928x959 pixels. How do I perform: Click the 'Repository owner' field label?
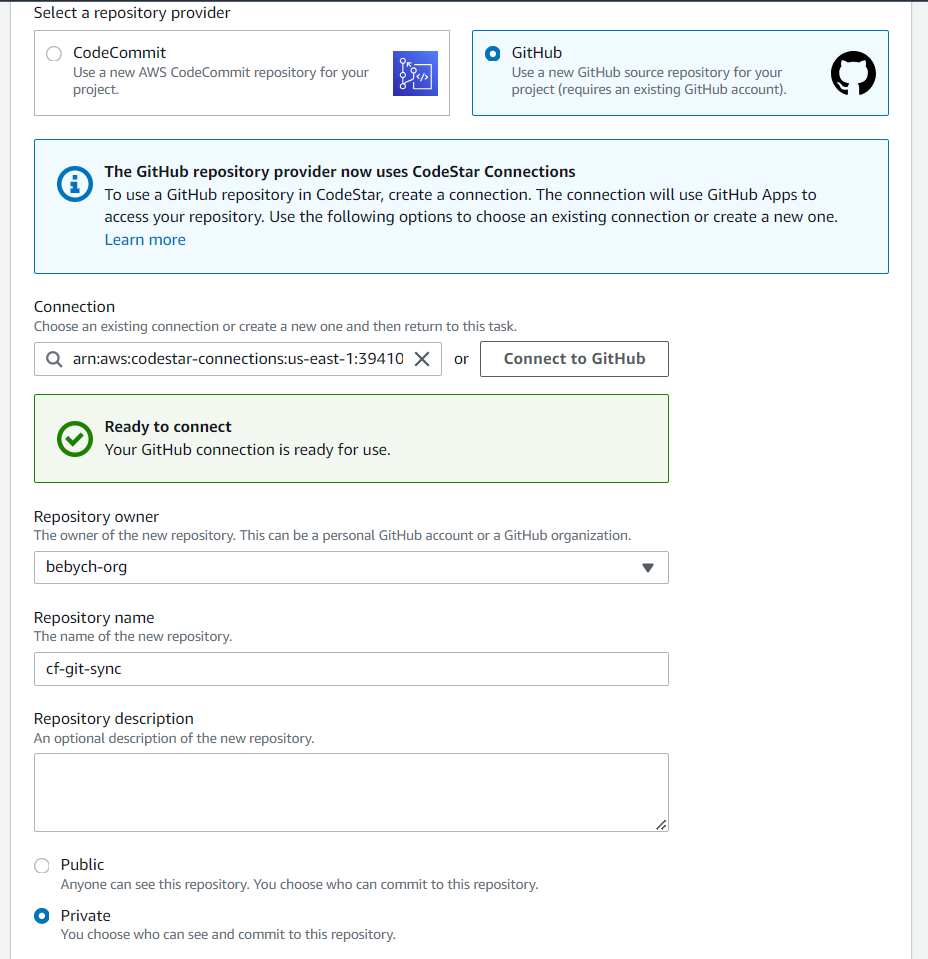[96, 517]
